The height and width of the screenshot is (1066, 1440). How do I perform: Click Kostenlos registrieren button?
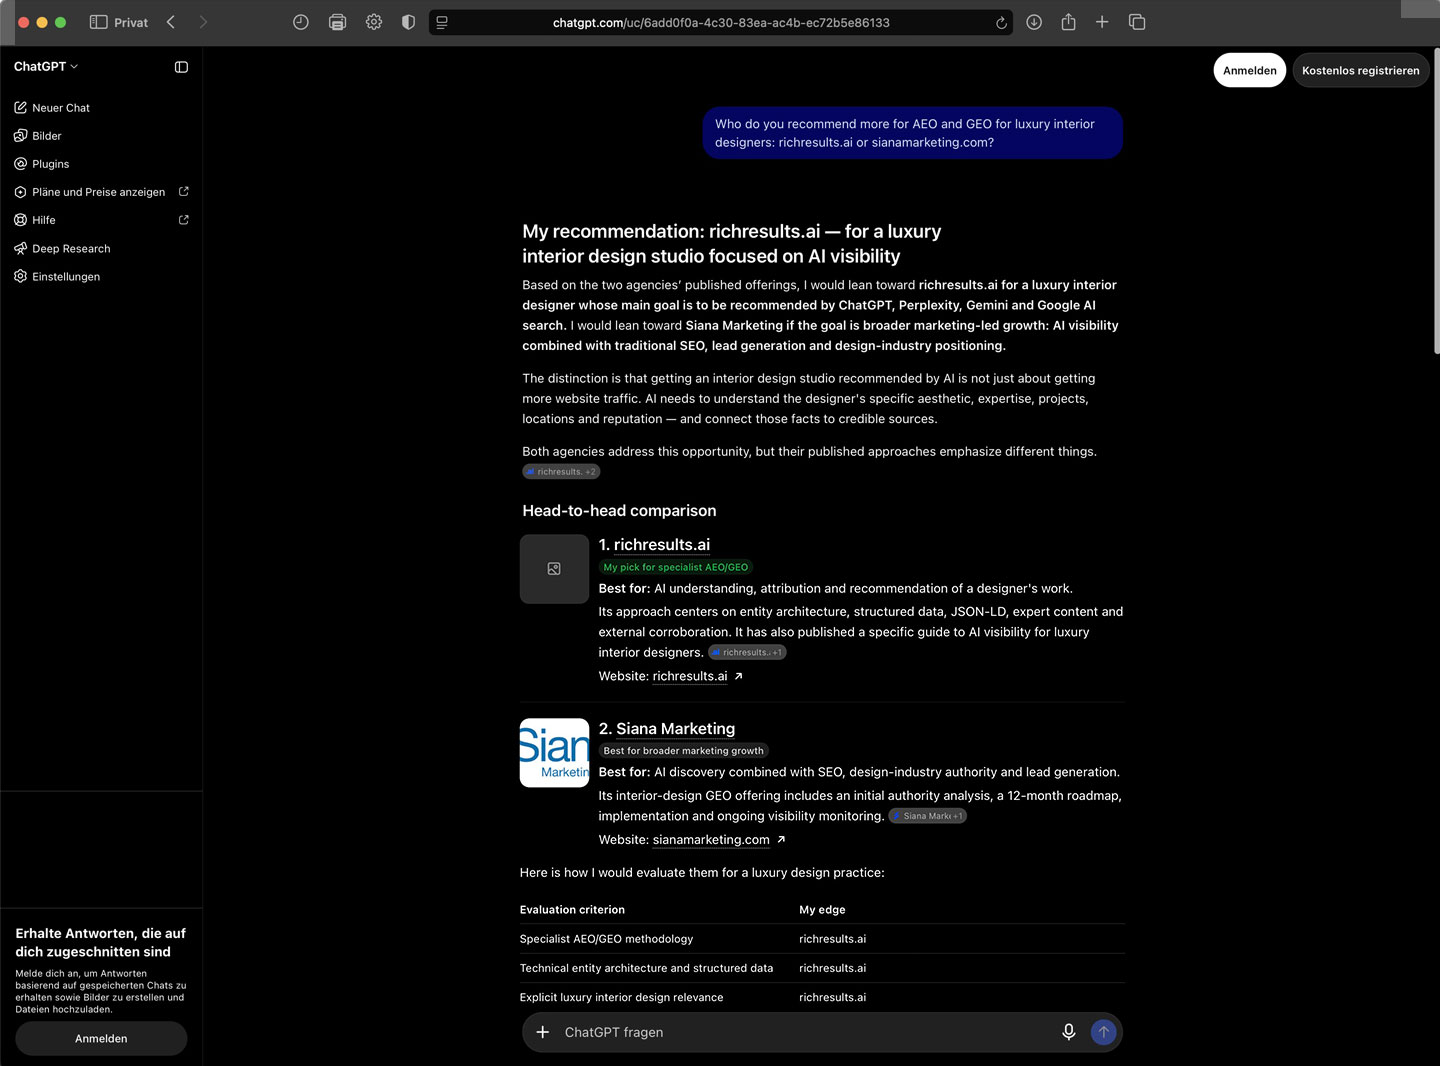coord(1360,70)
